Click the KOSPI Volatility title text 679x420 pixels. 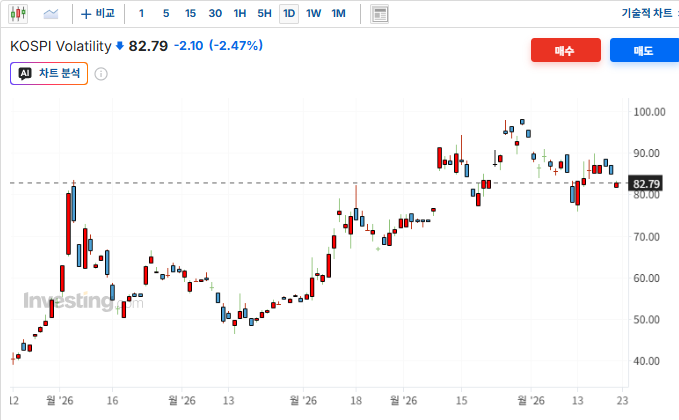(x=61, y=46)
